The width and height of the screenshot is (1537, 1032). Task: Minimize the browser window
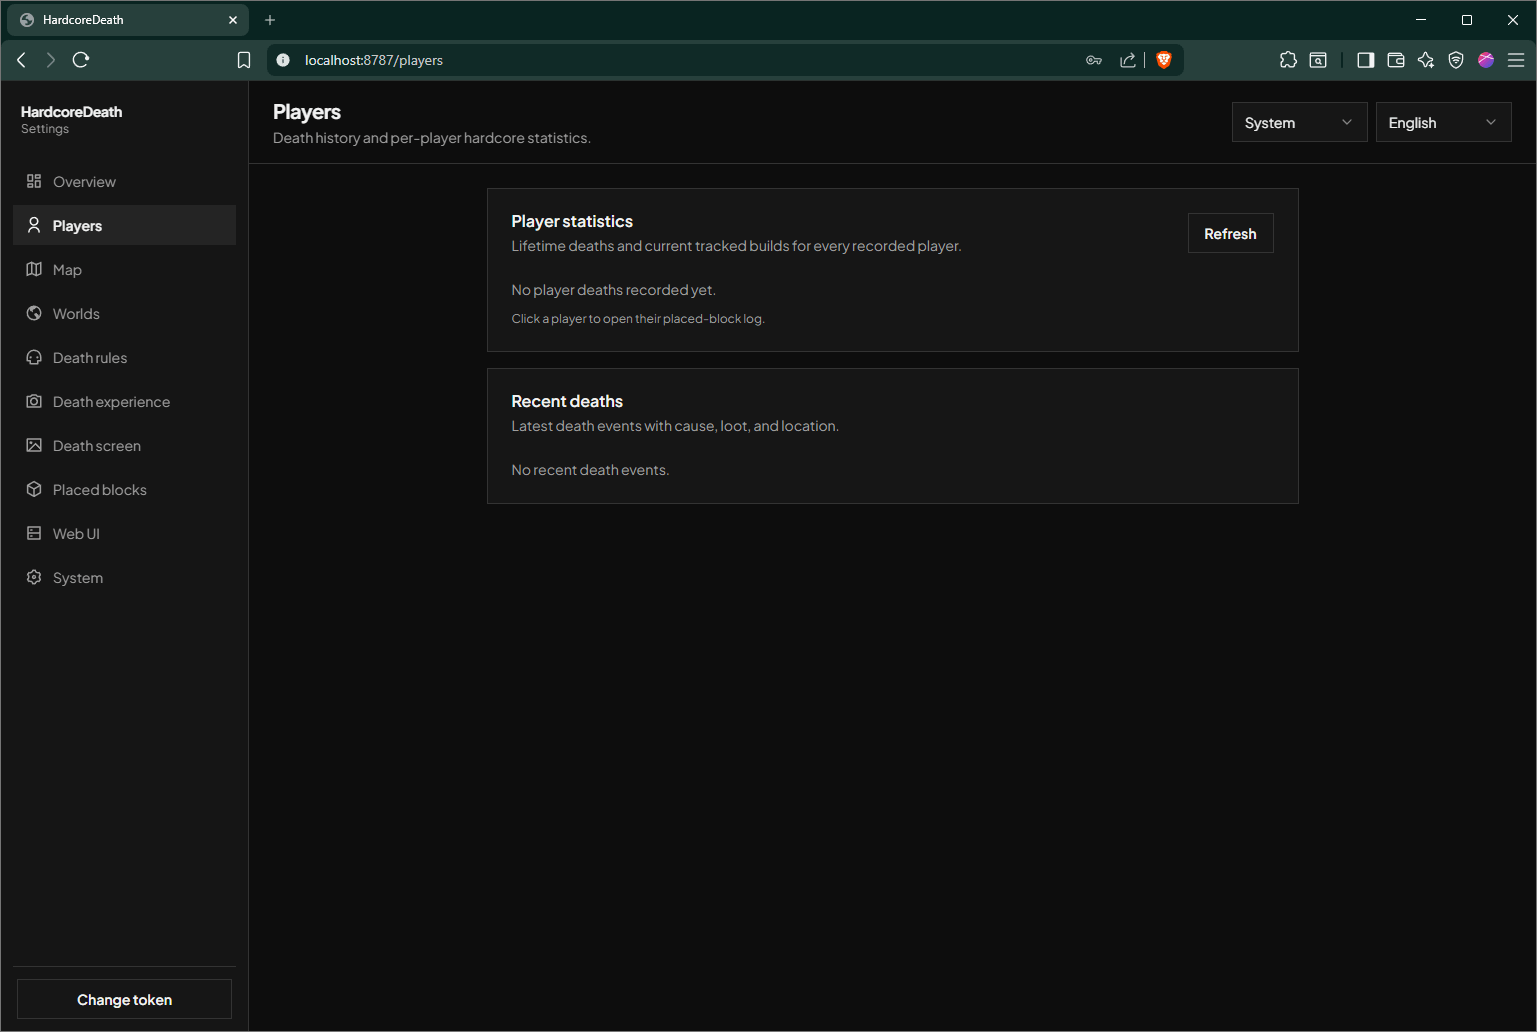pyautogui.click(x=1421, y=20)
